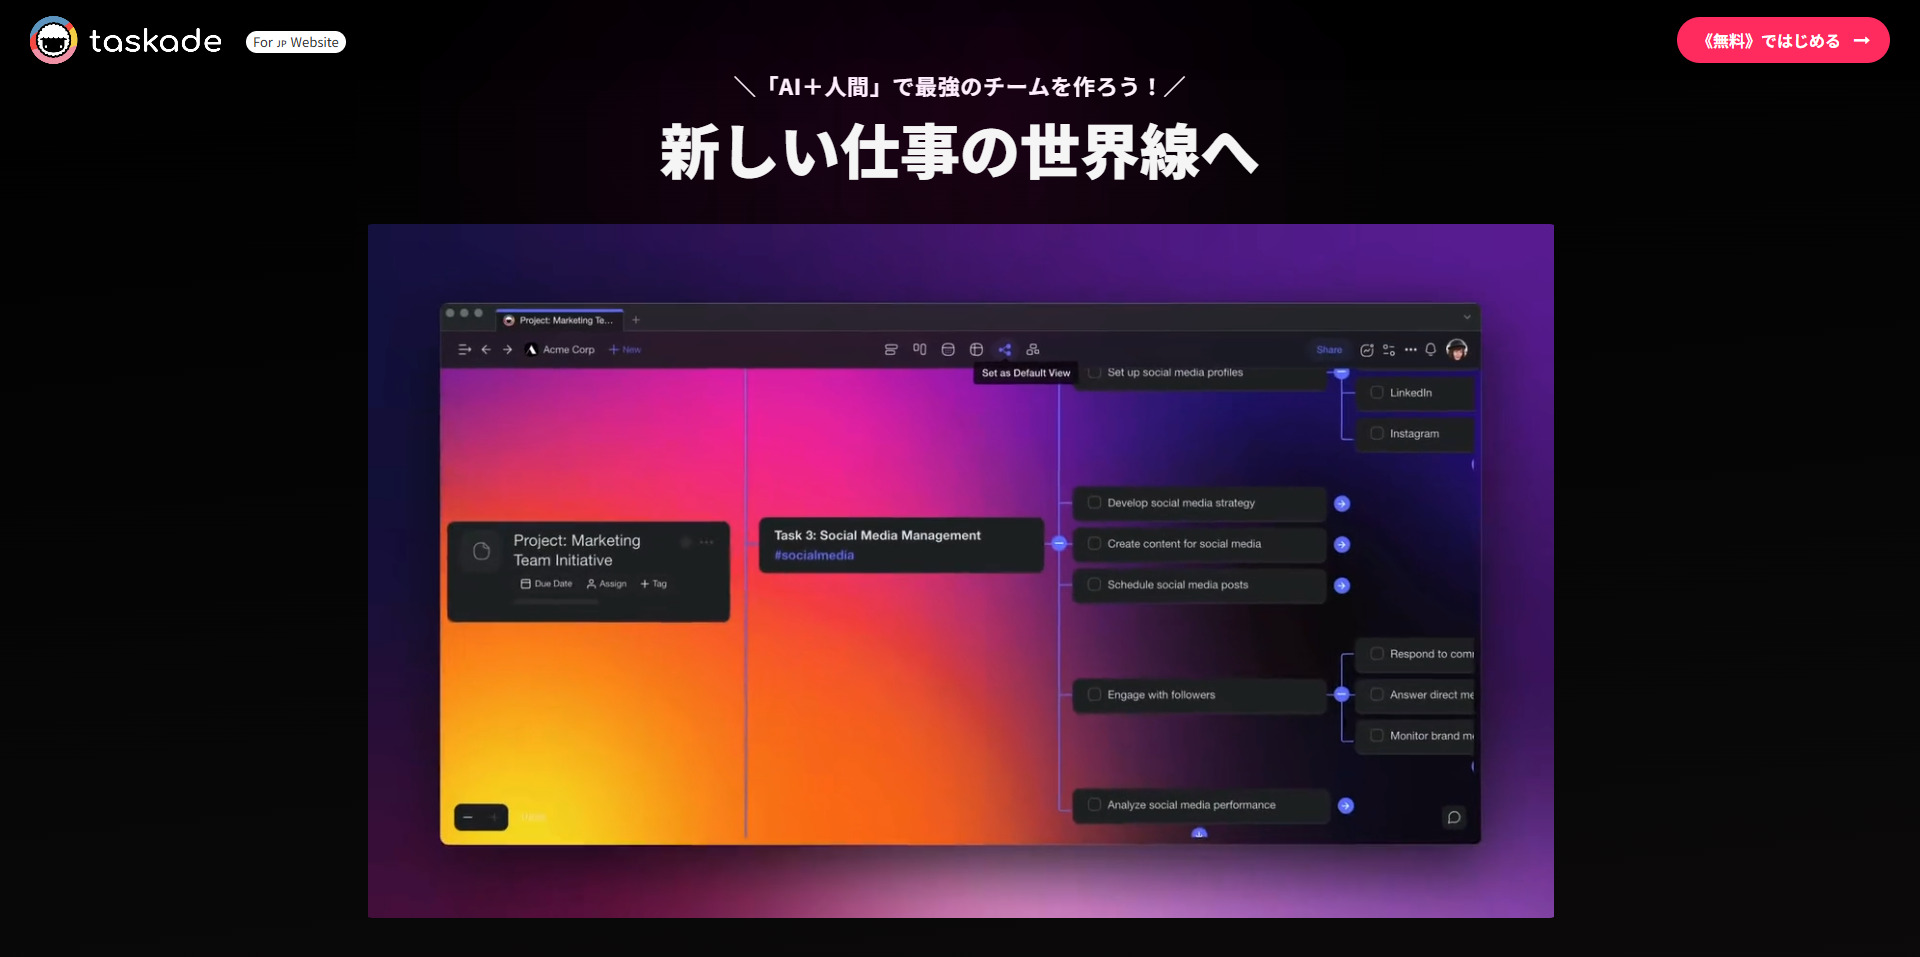1920x957 pixels.
Task: Tick the Engage with followers checkbox
Action: click(1094, 695)
